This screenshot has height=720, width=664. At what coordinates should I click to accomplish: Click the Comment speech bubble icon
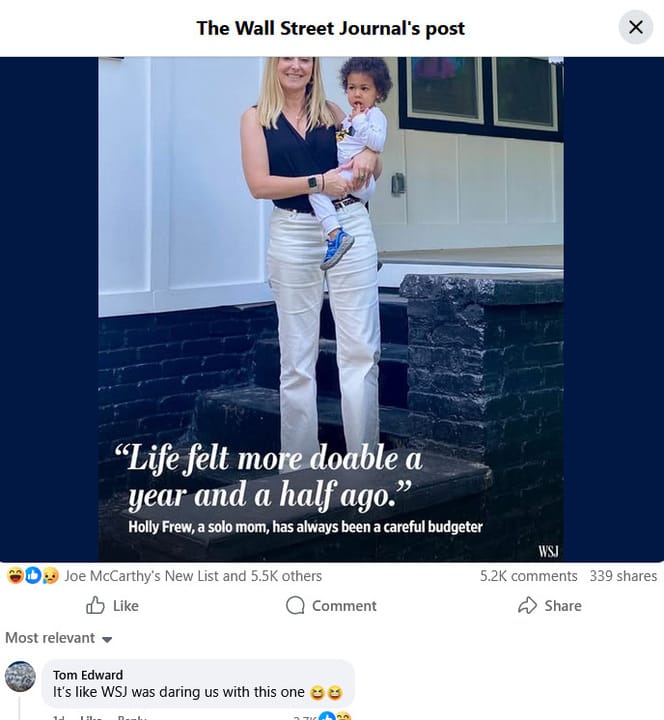point(295,606)
